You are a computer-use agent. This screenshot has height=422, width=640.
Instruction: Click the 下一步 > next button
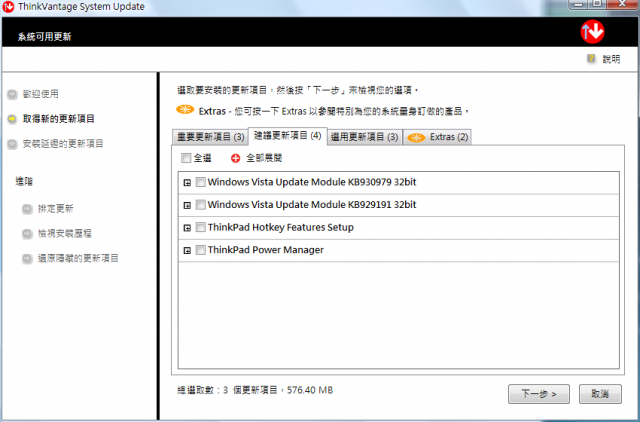(x=539, y=394)
